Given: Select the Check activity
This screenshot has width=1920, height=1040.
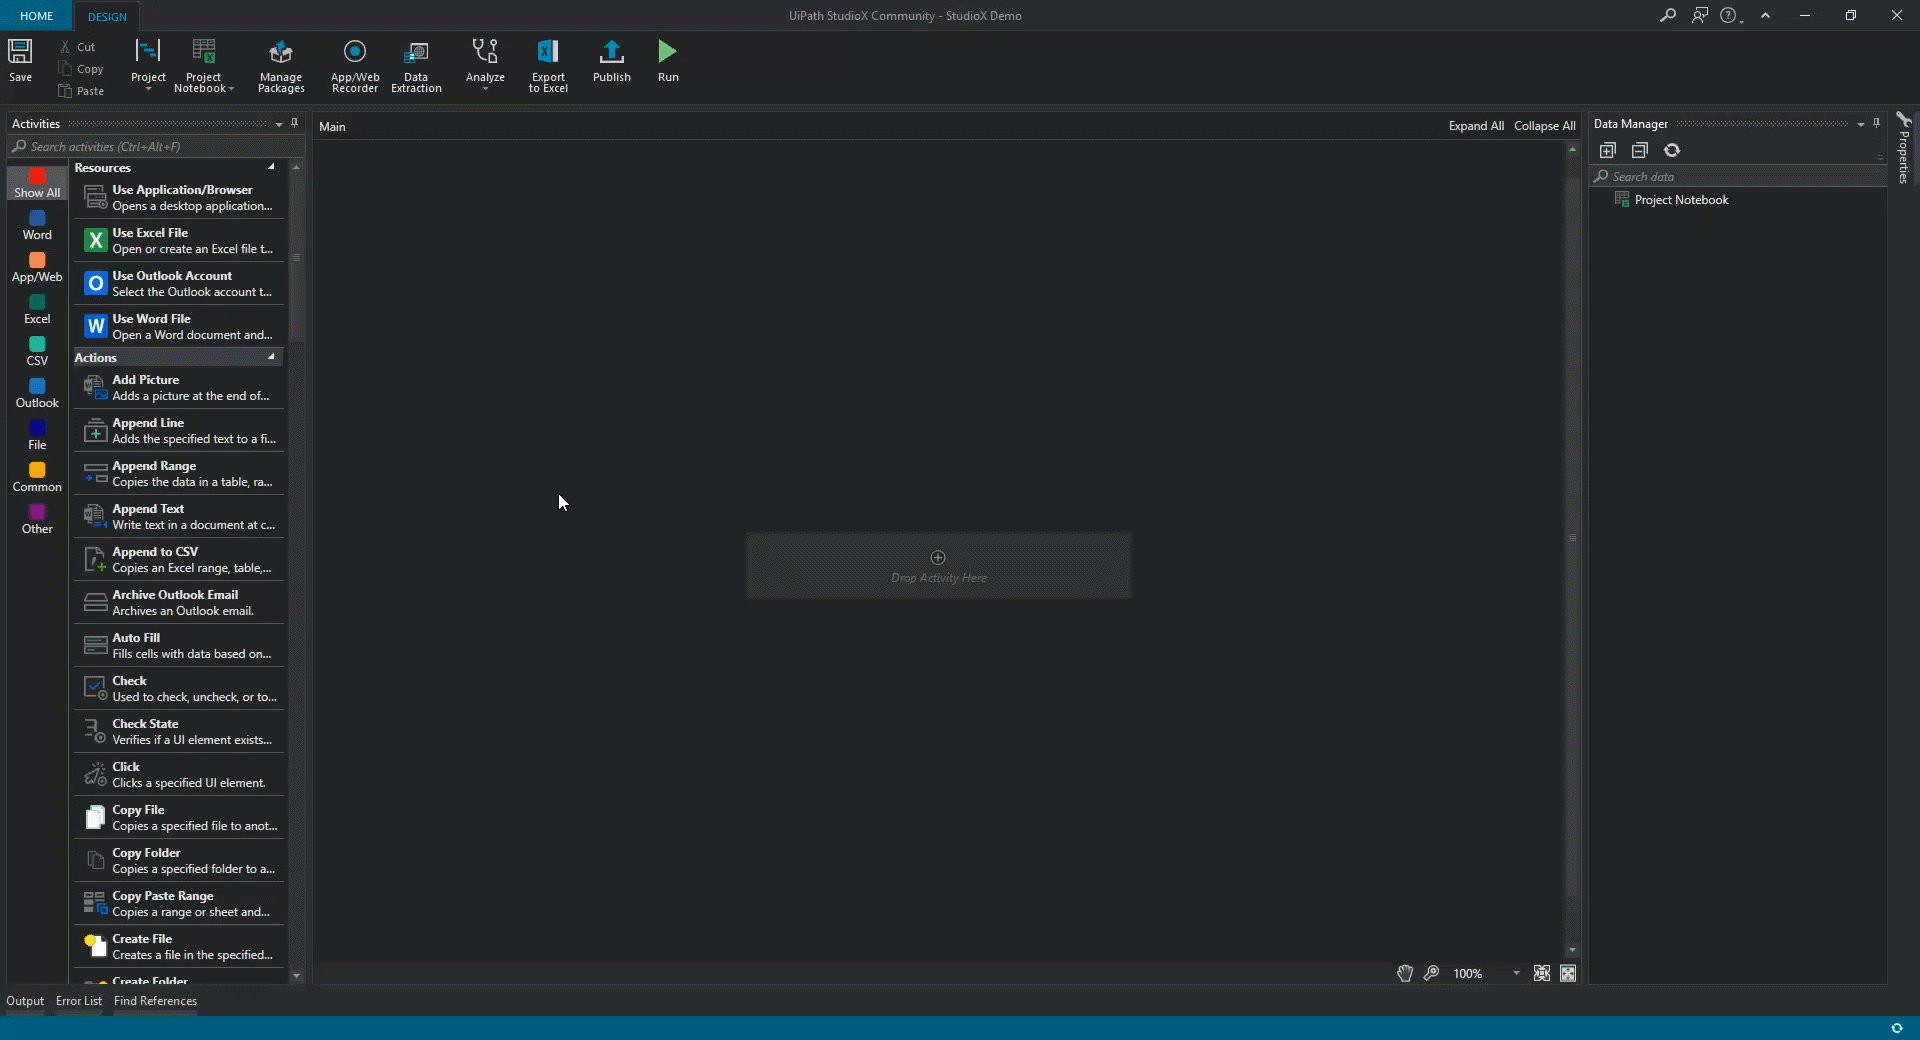Looking at the screenshot, I should click(x=178, y=689).
